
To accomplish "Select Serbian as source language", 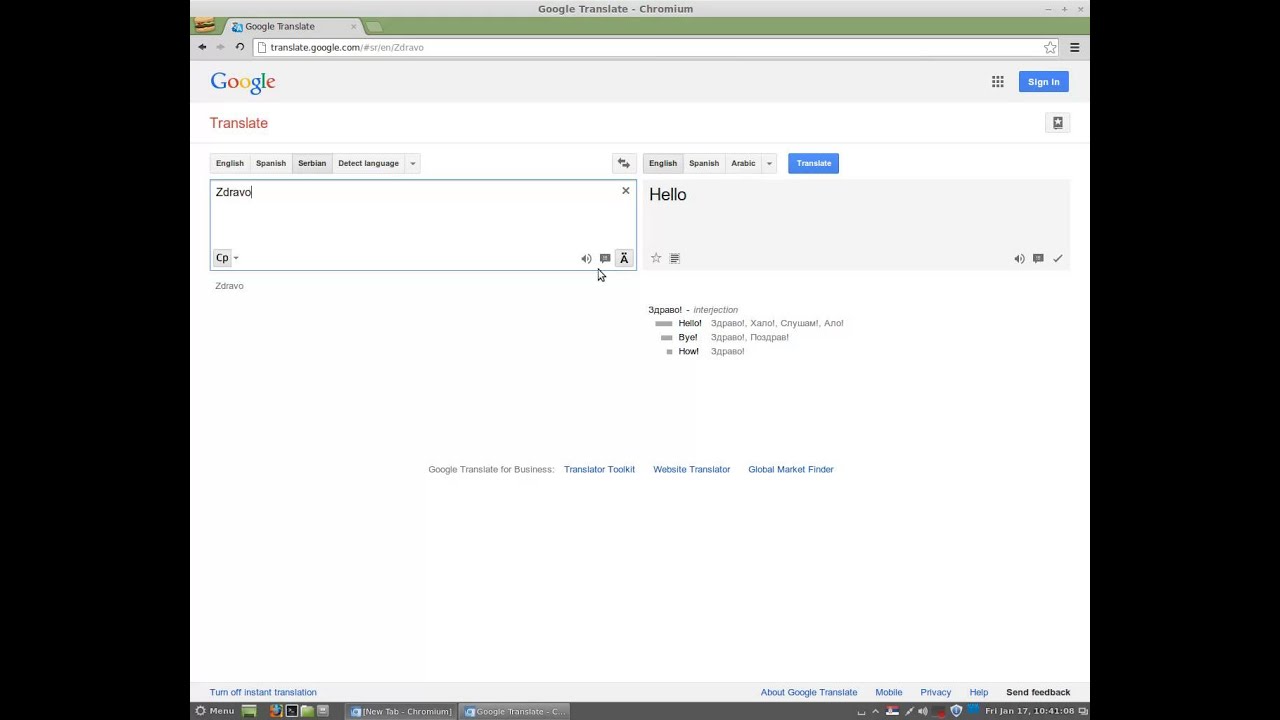I will coord(312,163).
